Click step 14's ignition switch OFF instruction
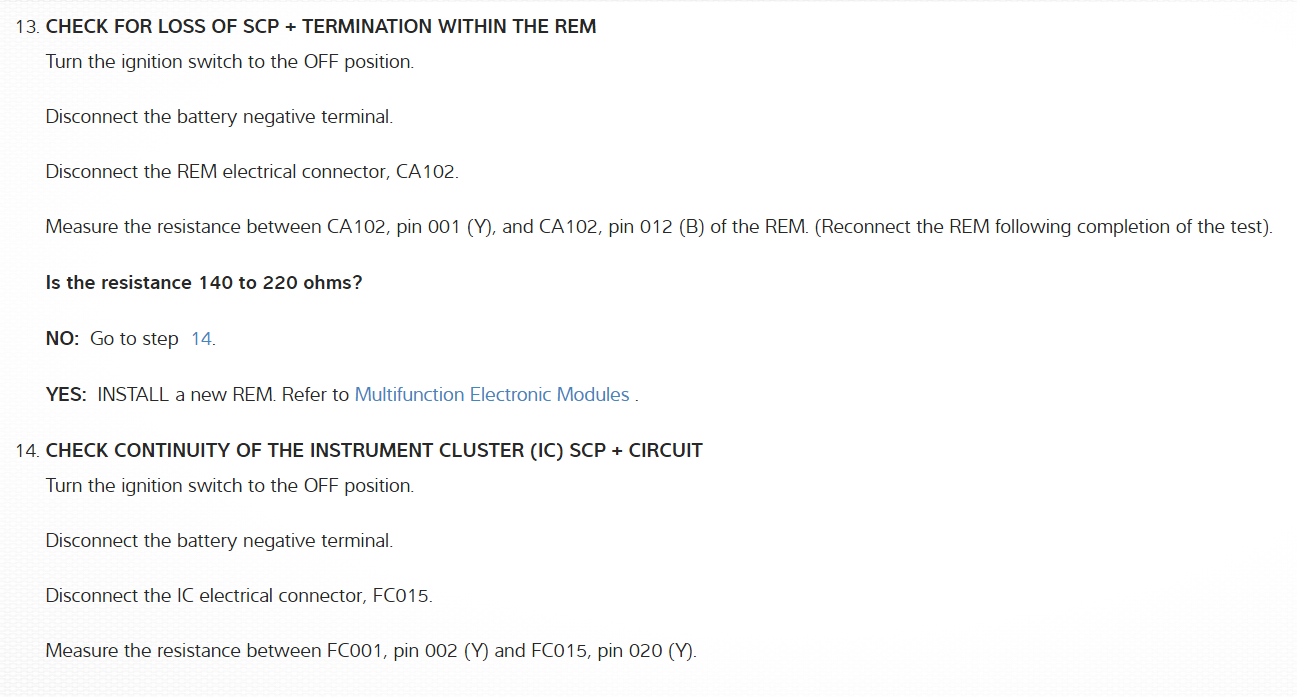The image size is (1297, 697). click(229, 486)
